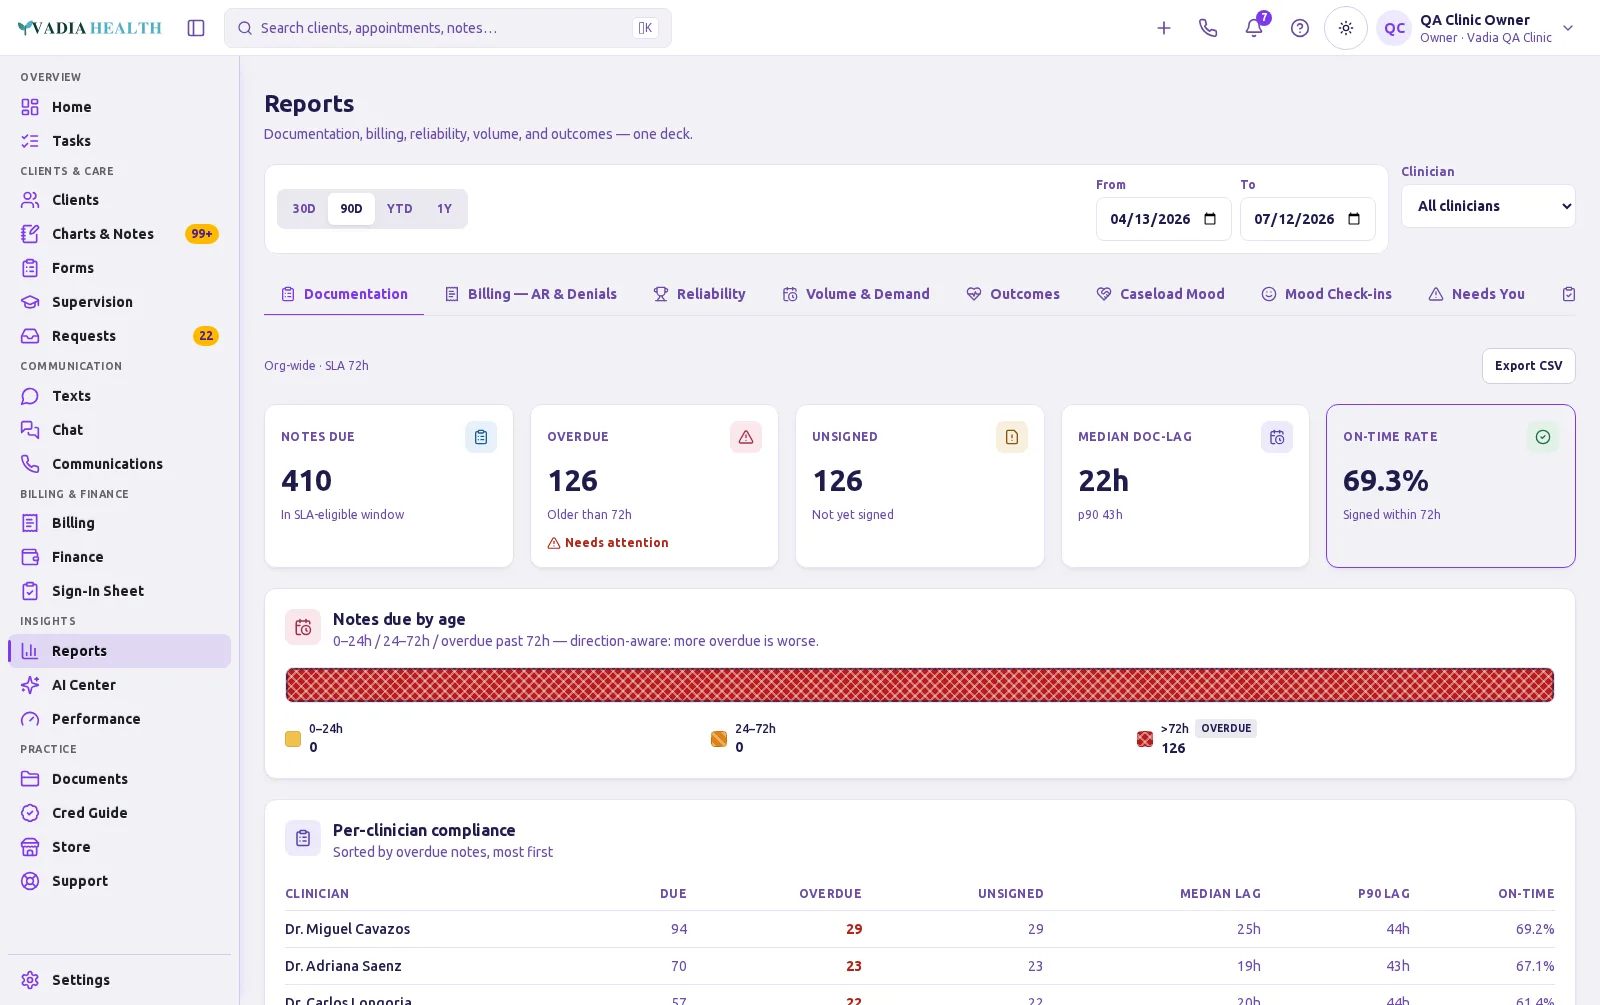Image resolution: width=1600 pixels, height=1005 pixels.
Task: Toggle light/dark theme button
Action: 1346,28
